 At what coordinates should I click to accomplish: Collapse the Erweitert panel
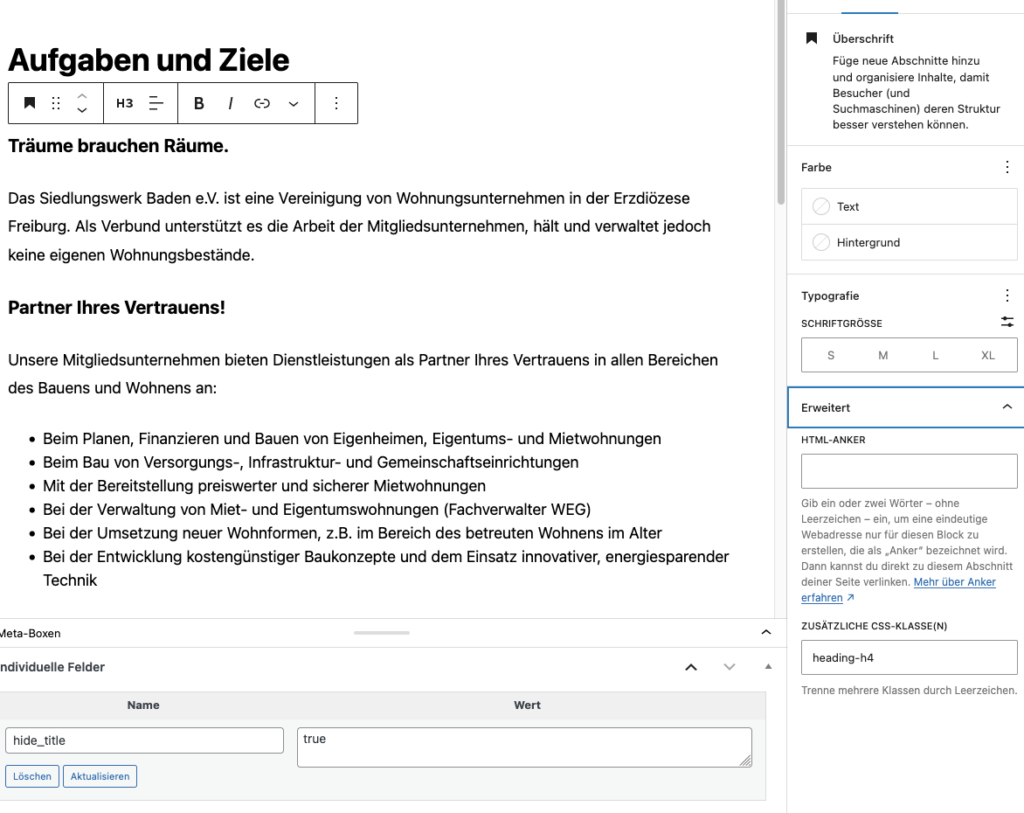pyautogui.click(x=1006, y=407)
